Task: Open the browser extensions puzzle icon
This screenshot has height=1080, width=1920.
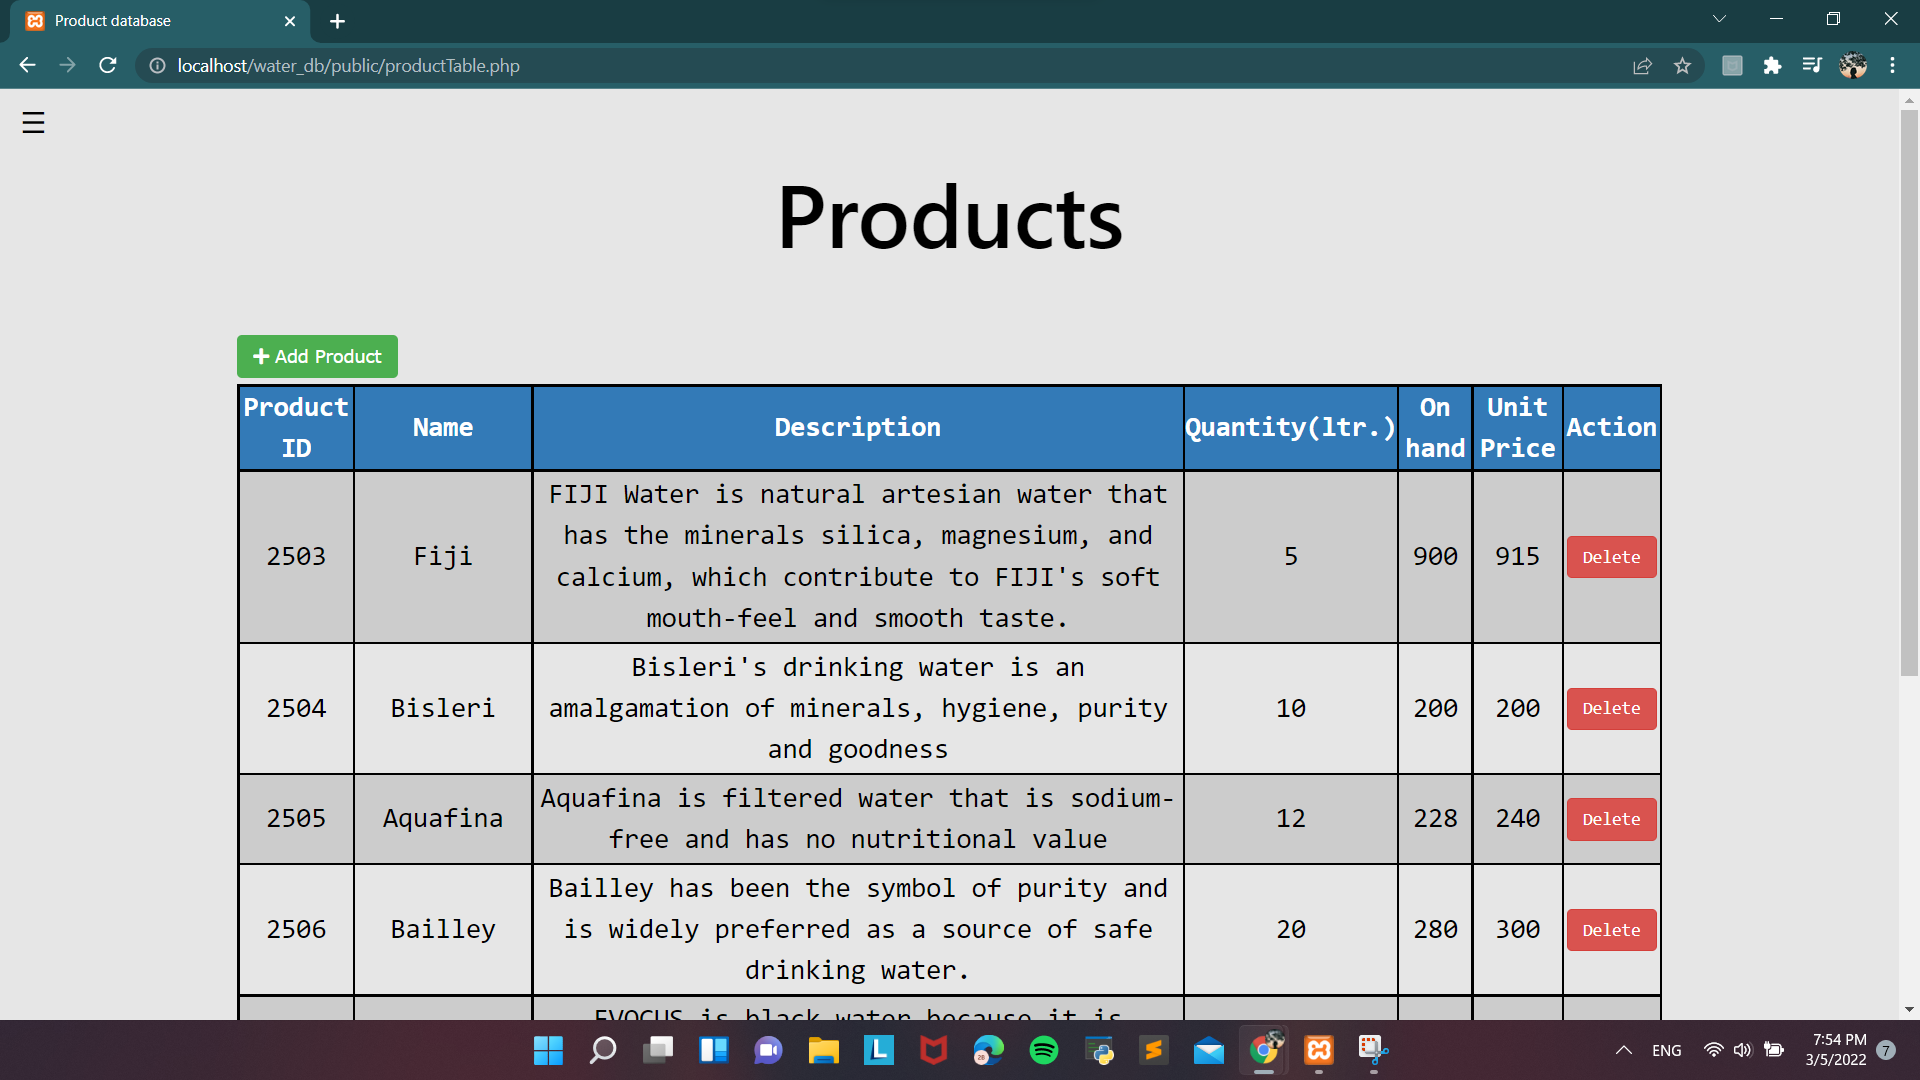Action: coord(1774,65)
